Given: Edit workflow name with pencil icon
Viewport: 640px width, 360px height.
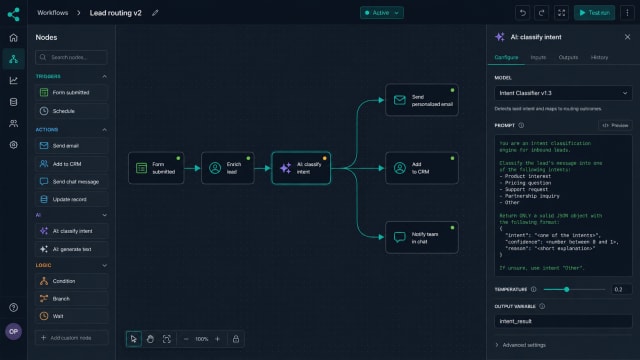Looking at the screenshot, I should 155,13.
